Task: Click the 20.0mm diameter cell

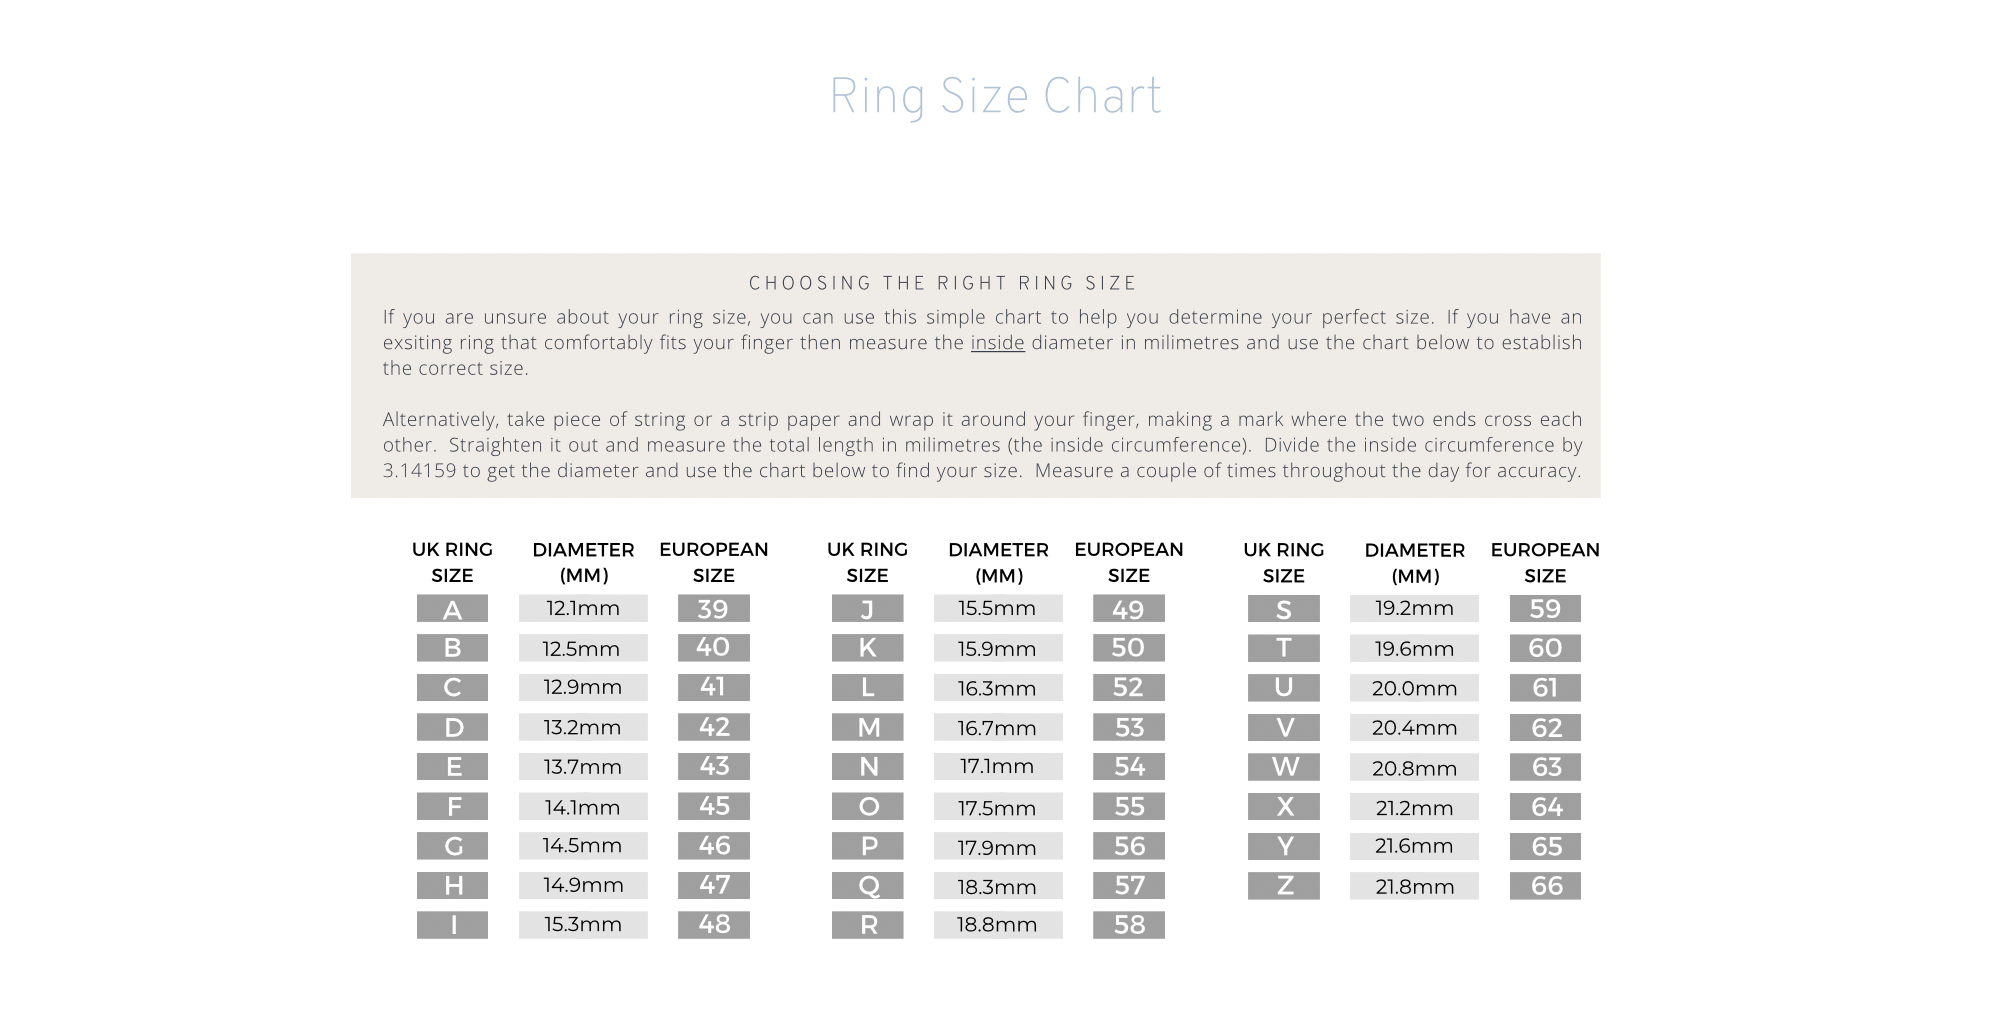Action: coord(1414,688)
